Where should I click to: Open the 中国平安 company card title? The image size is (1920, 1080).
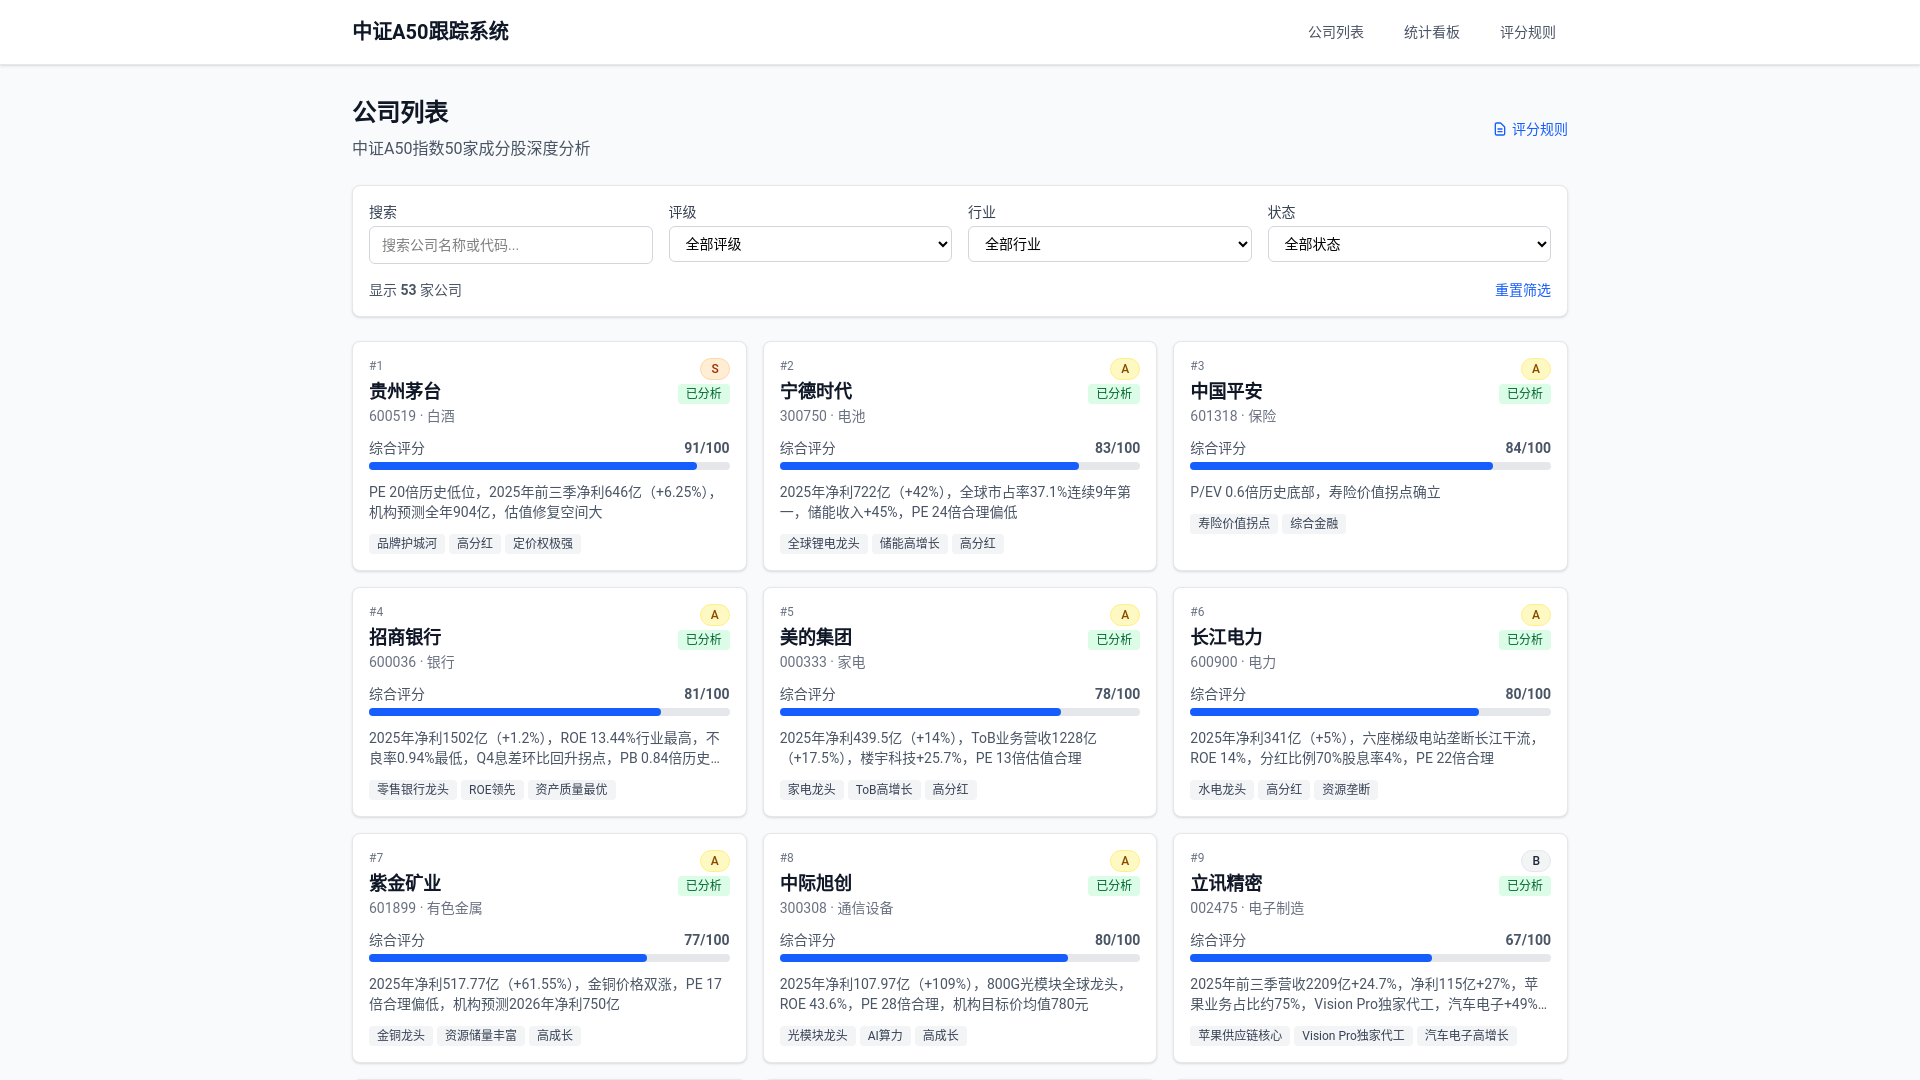pos(1226,391)
